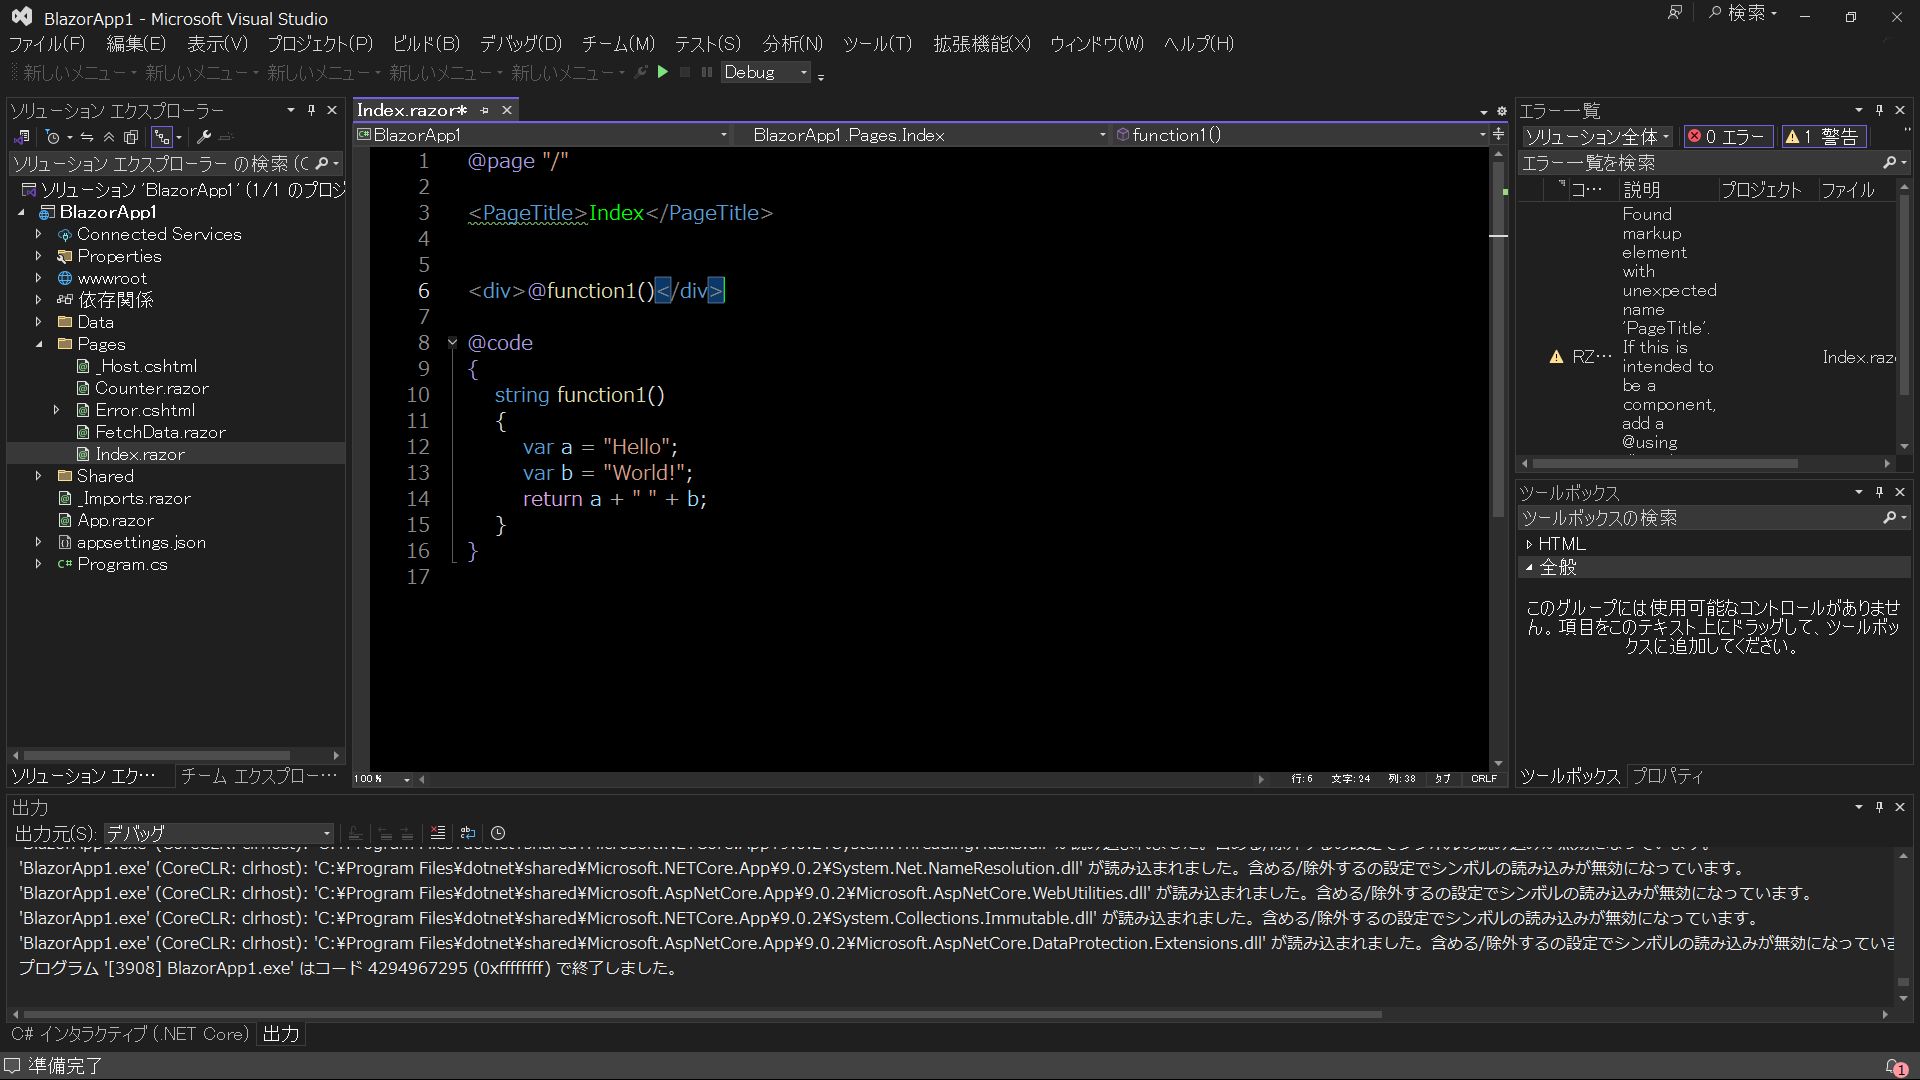Start debugging with green play arrow
Image resolution: width=1920 pixels, height=1080 pixels.
click(662, 72)
